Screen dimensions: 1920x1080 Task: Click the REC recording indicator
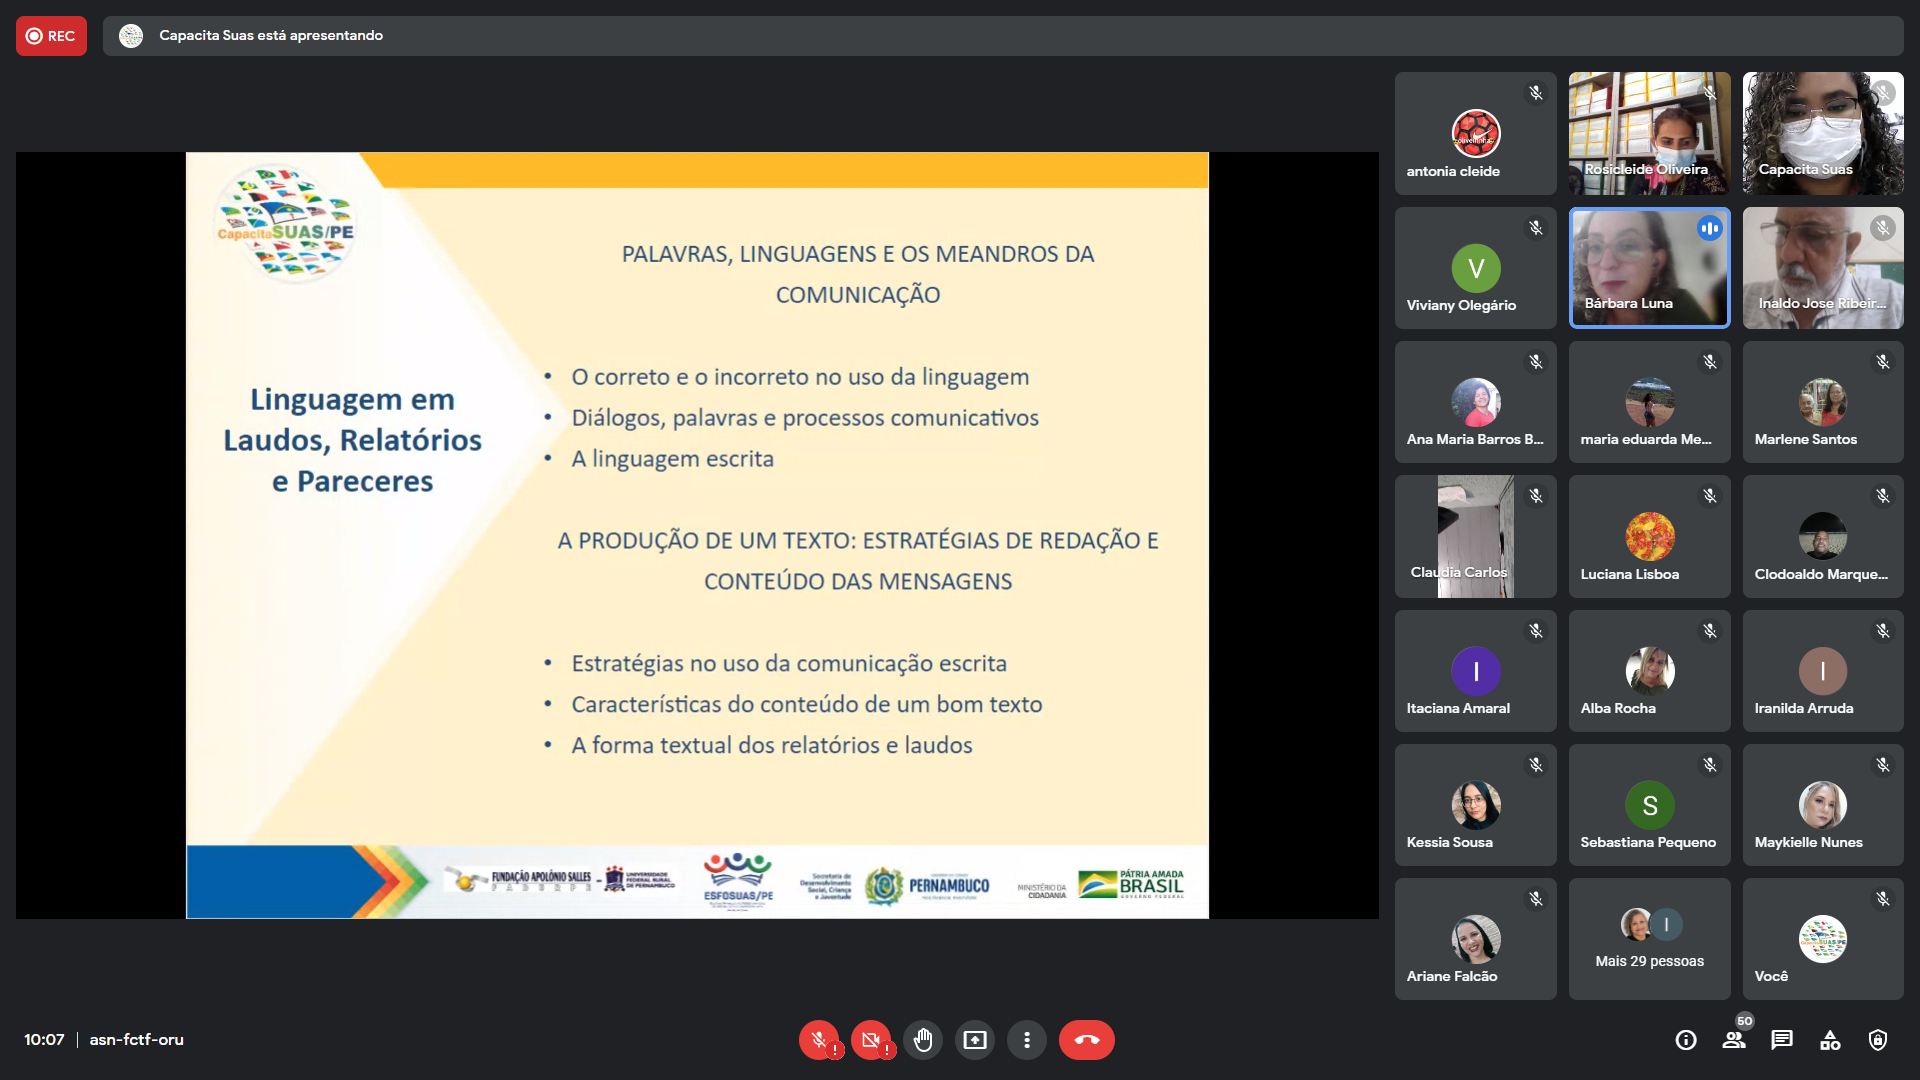click(x=51, y=36)
